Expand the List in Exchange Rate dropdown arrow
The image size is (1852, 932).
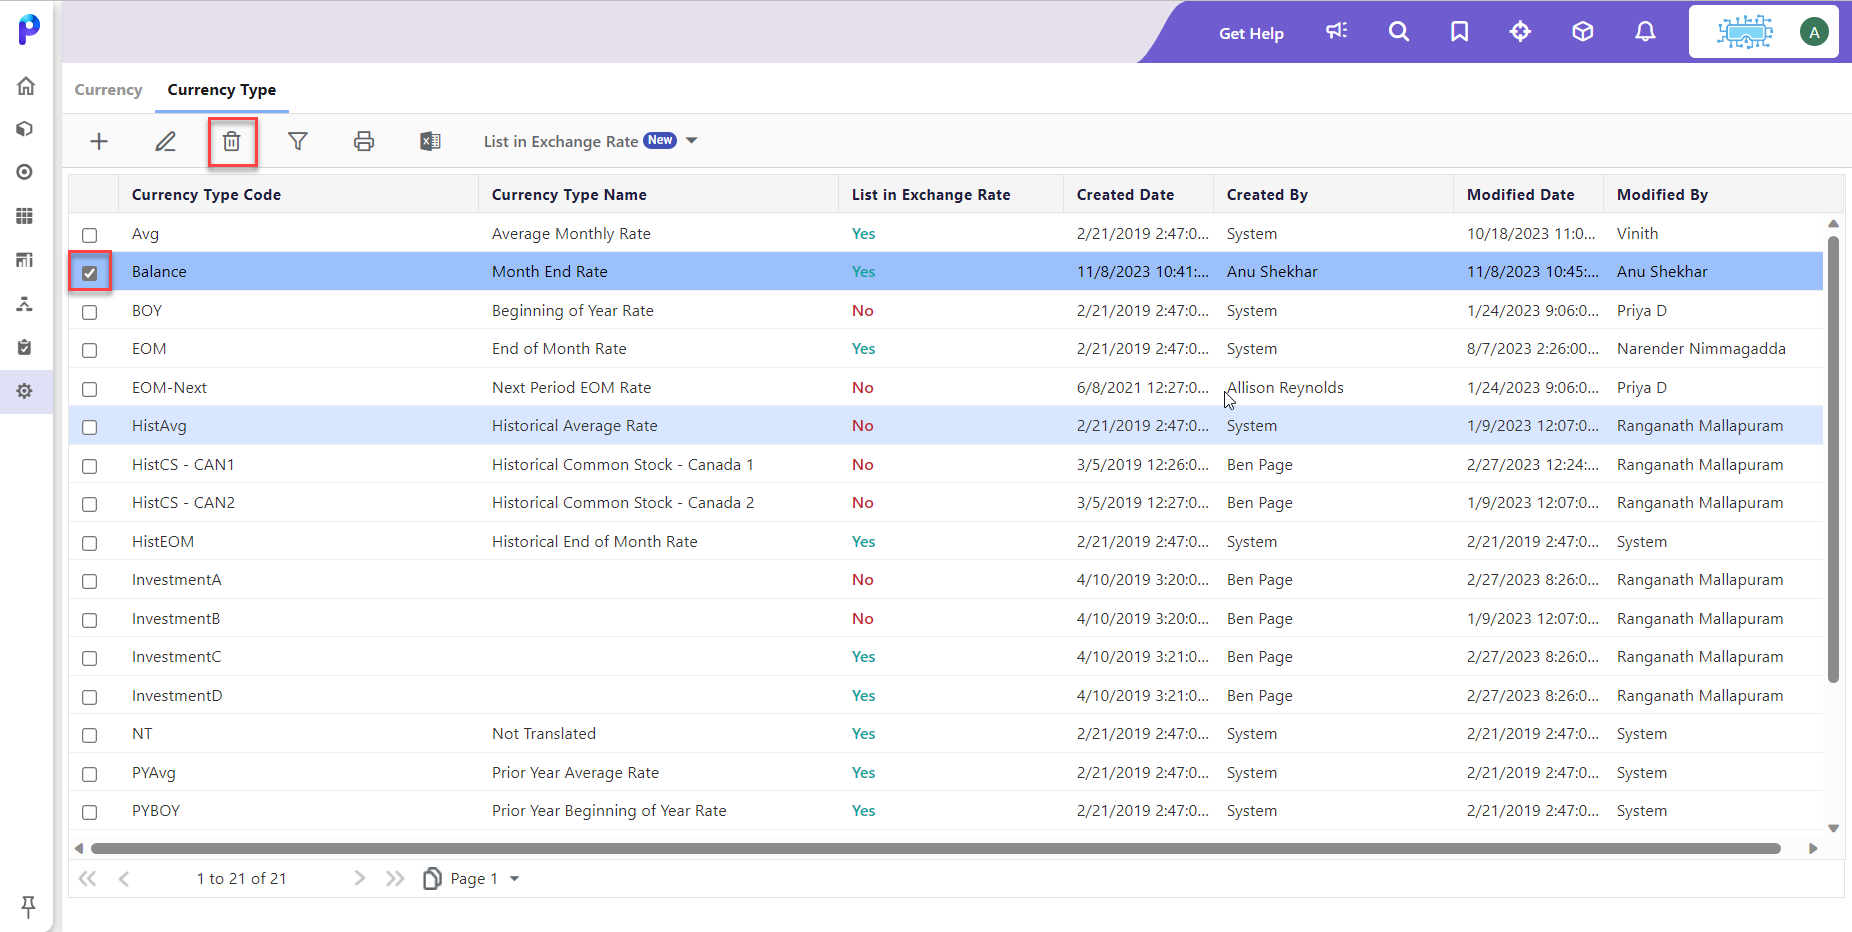(692, 141)
